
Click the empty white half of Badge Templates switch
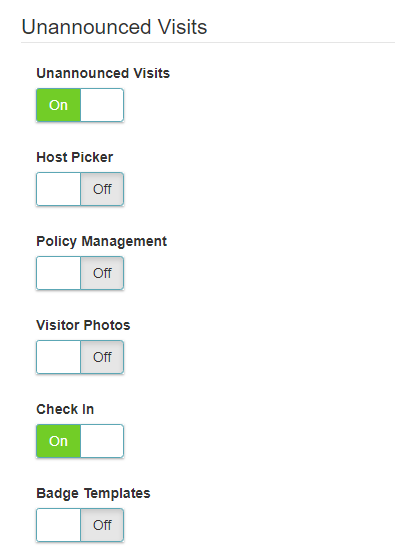click(x=59, y=525)
